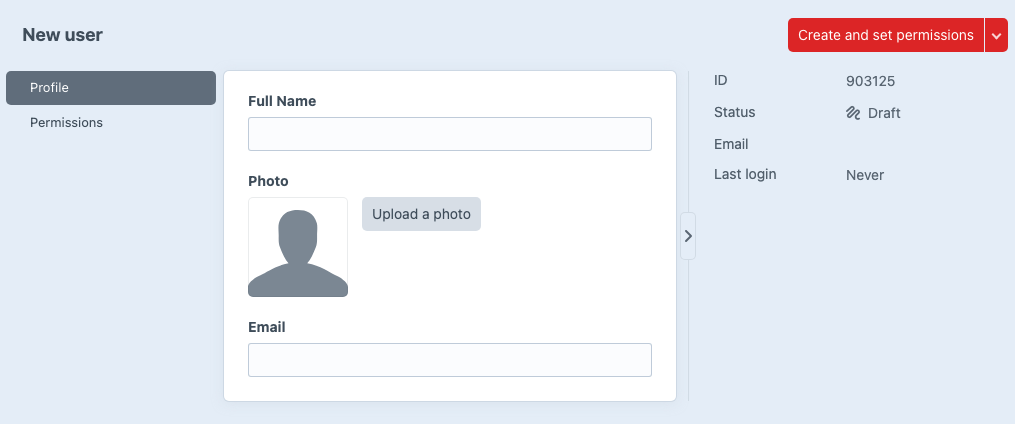Collapse the right details sidebar chevron
Viewport: 1015px width, 424px height.
coord(688,236)
